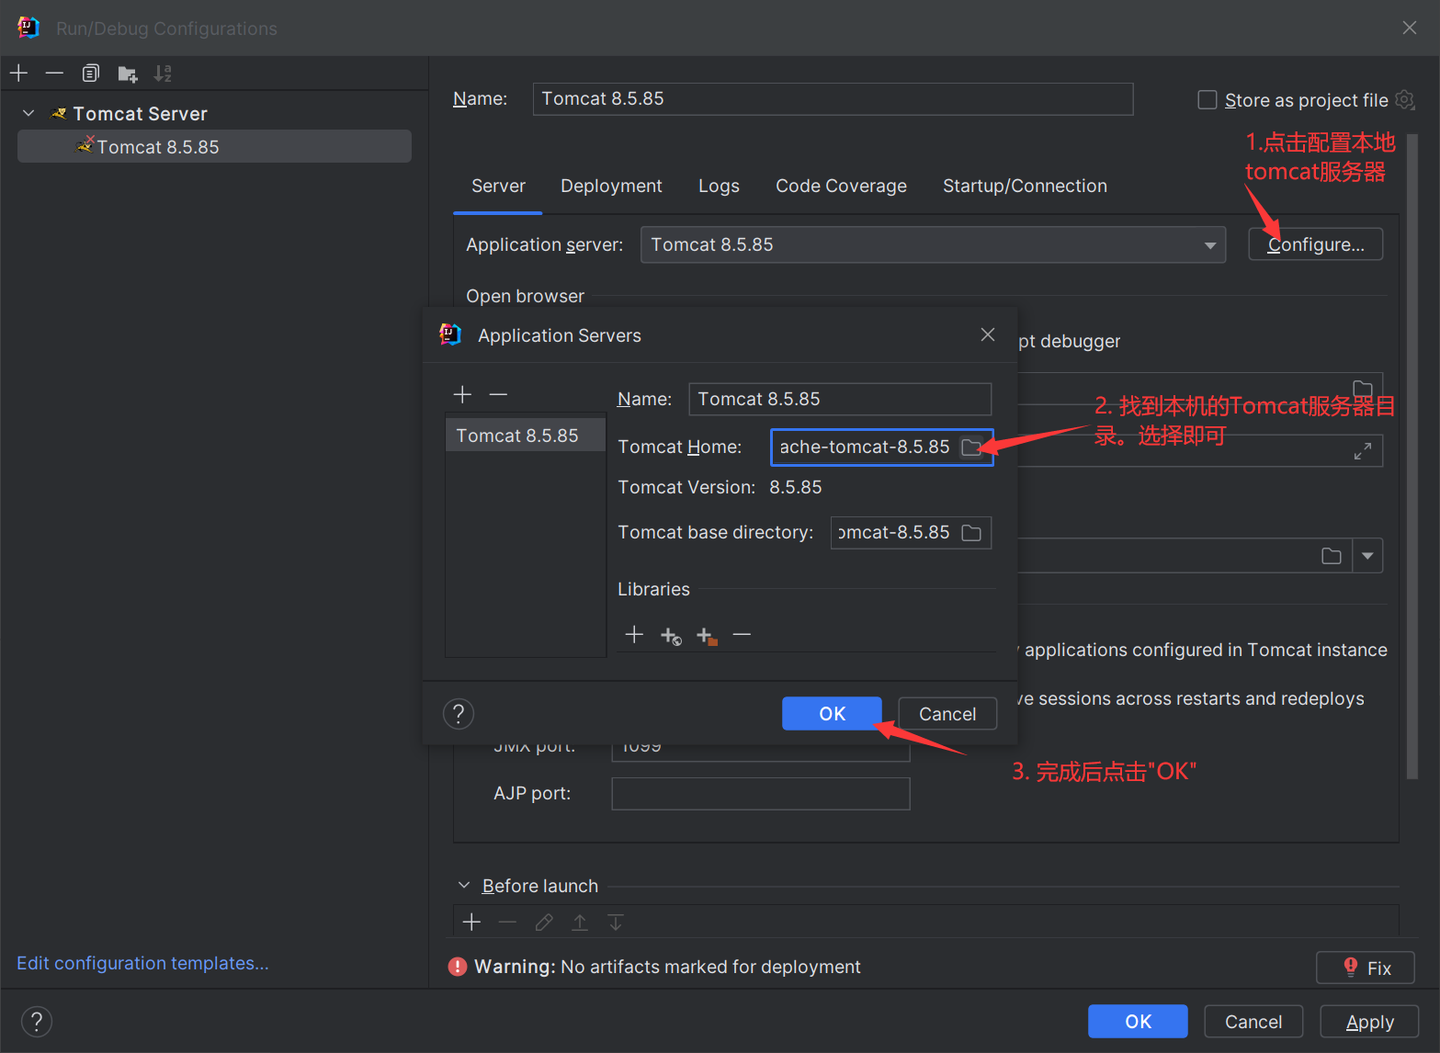Open help in Application Servers dialog

458,714
